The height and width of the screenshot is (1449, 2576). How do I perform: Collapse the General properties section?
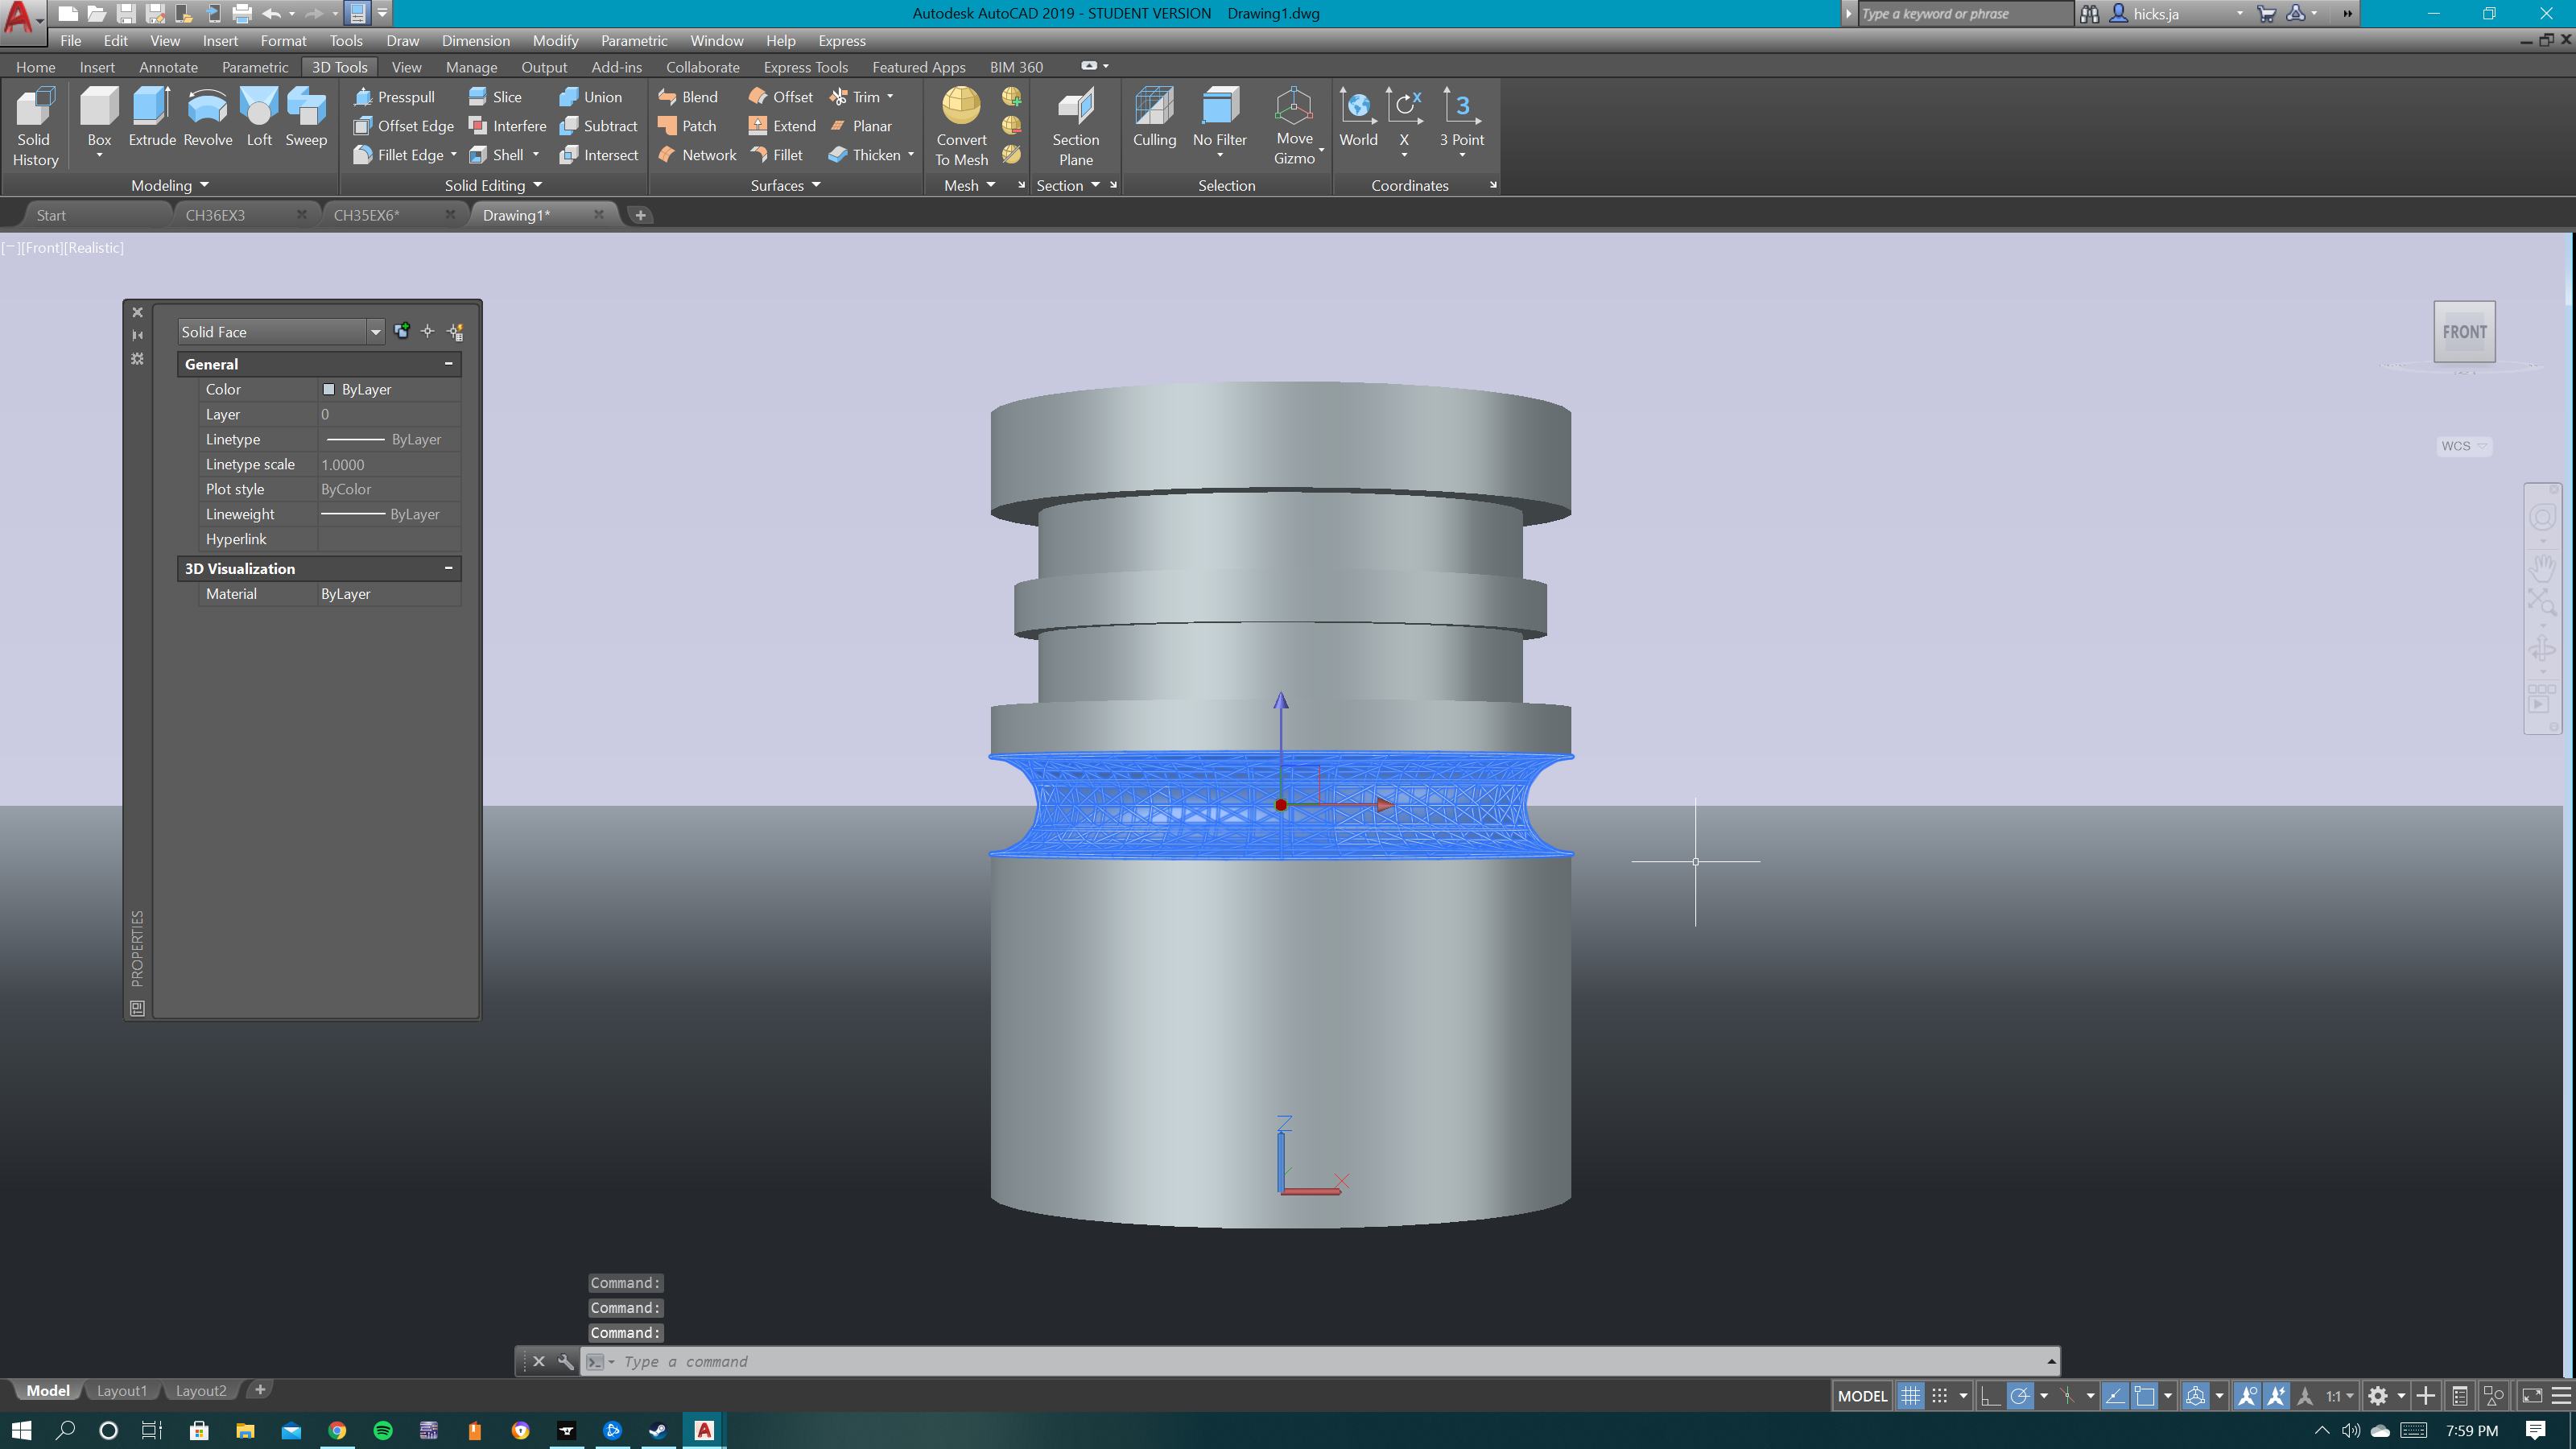(x=449, y=364)
